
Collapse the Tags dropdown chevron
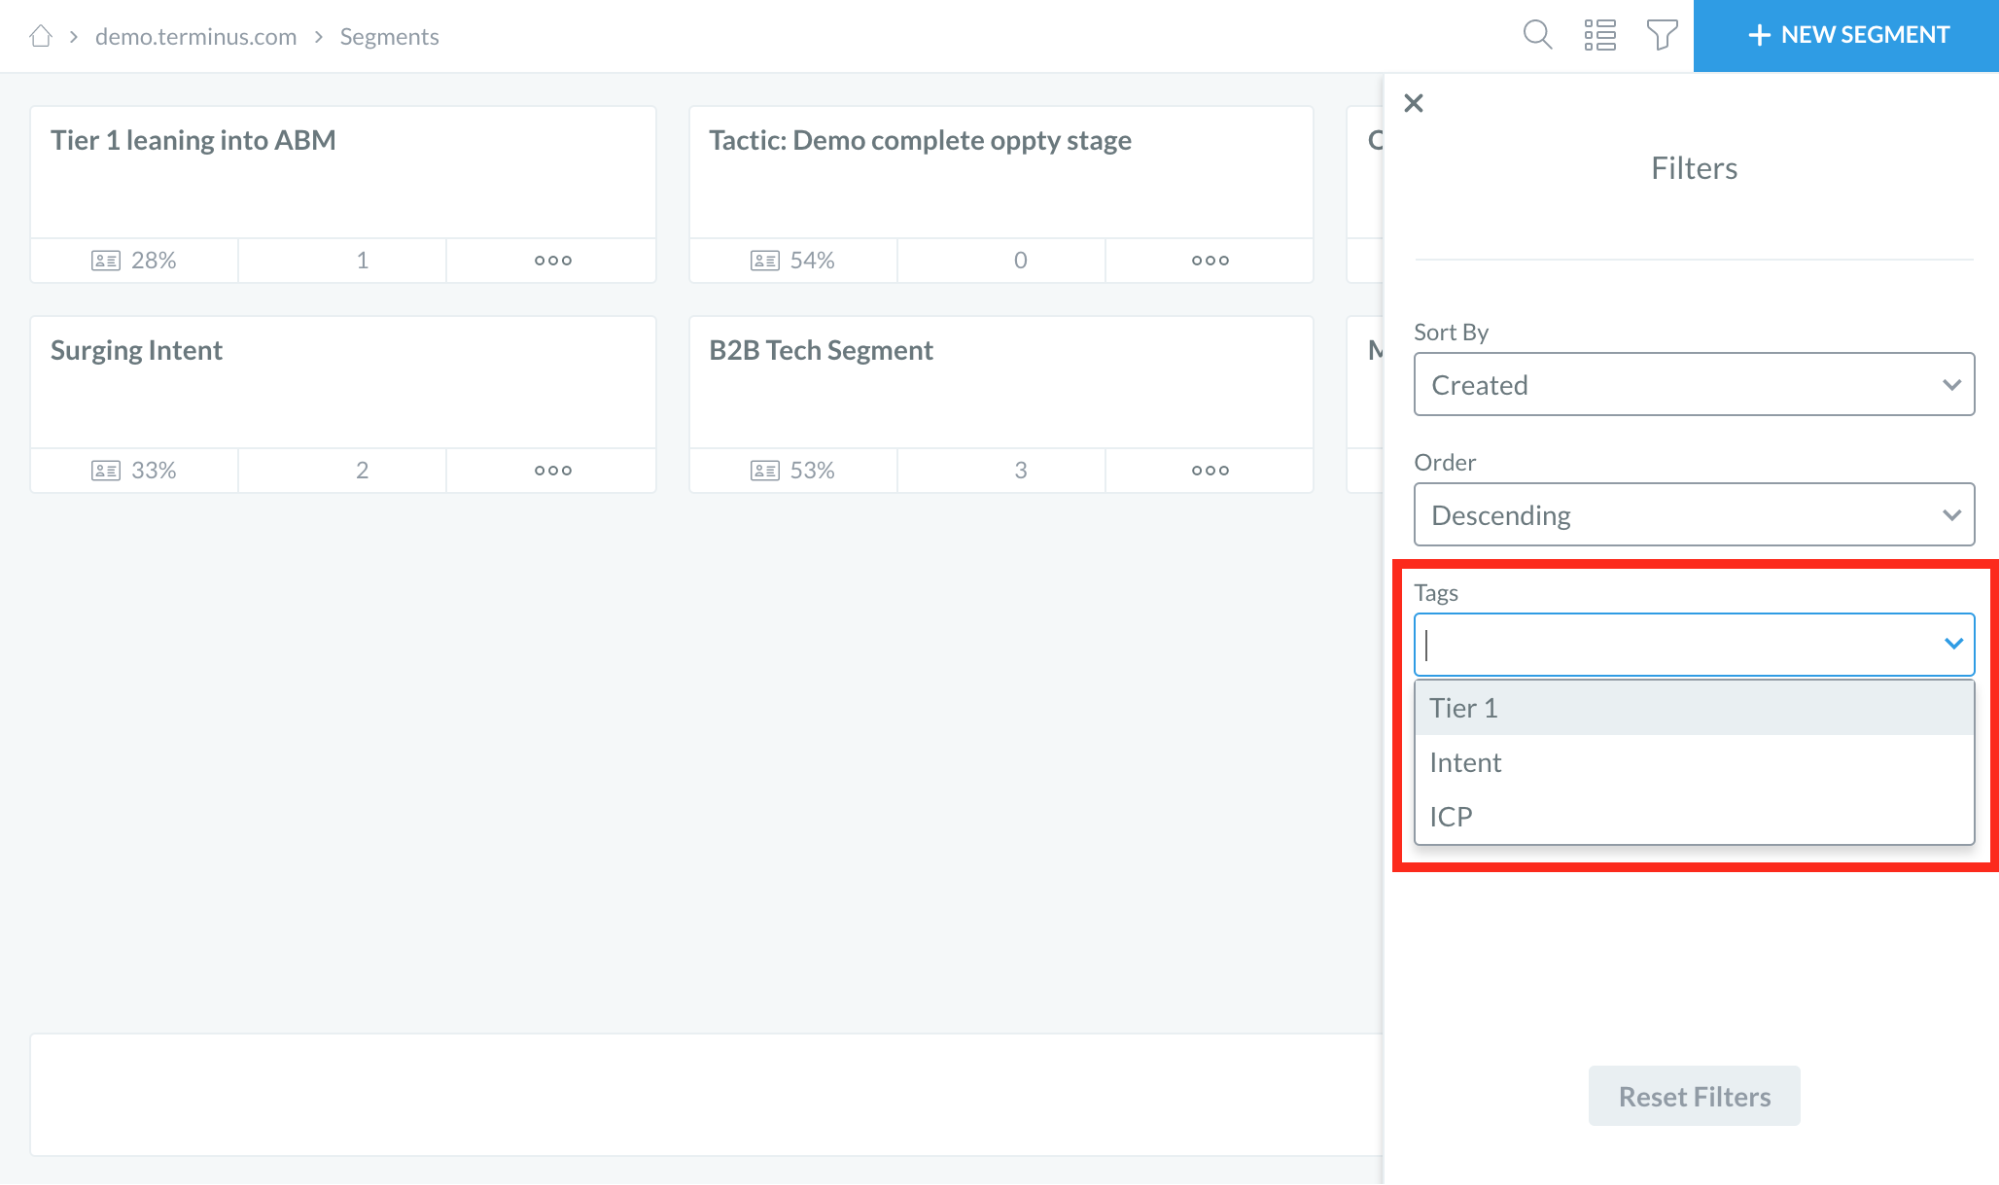(1952, 644)
